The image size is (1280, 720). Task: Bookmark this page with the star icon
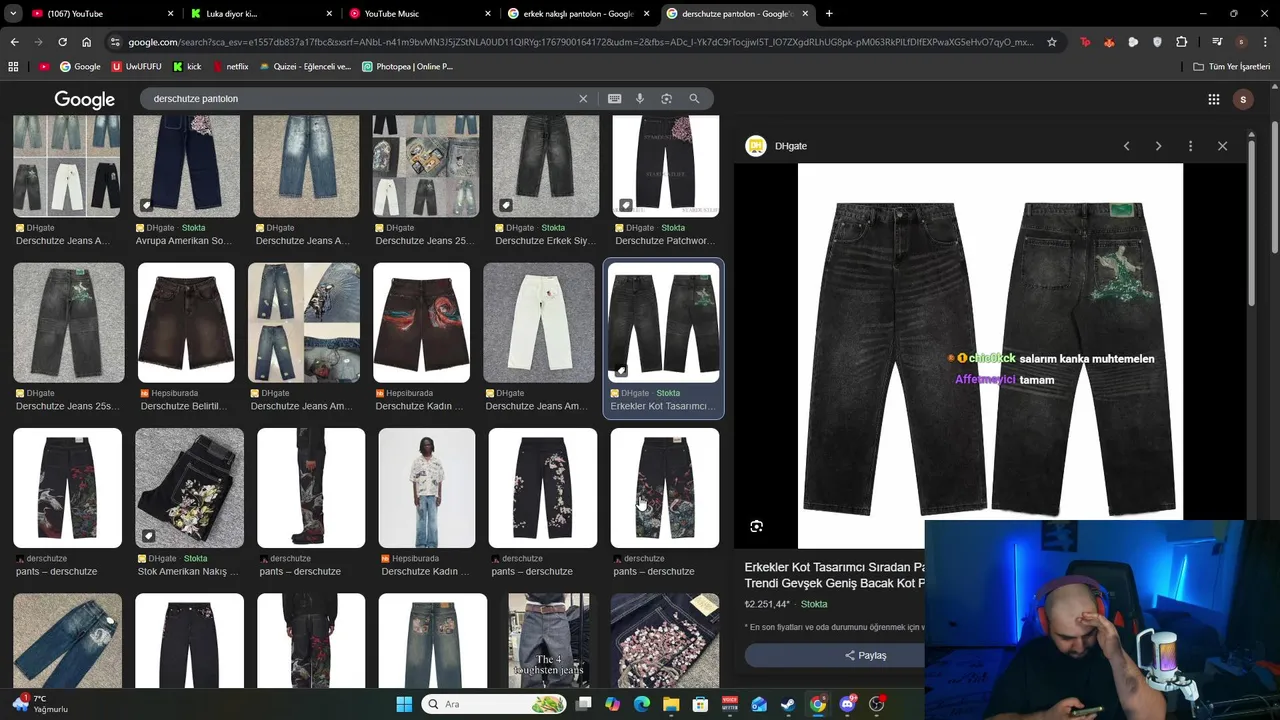(x=1052, y=42)
